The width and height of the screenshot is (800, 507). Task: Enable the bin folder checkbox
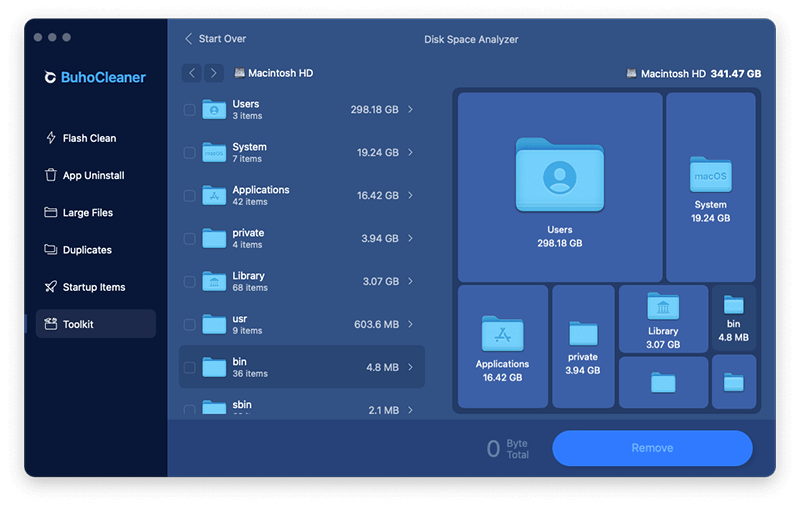[x=189, y=367]
